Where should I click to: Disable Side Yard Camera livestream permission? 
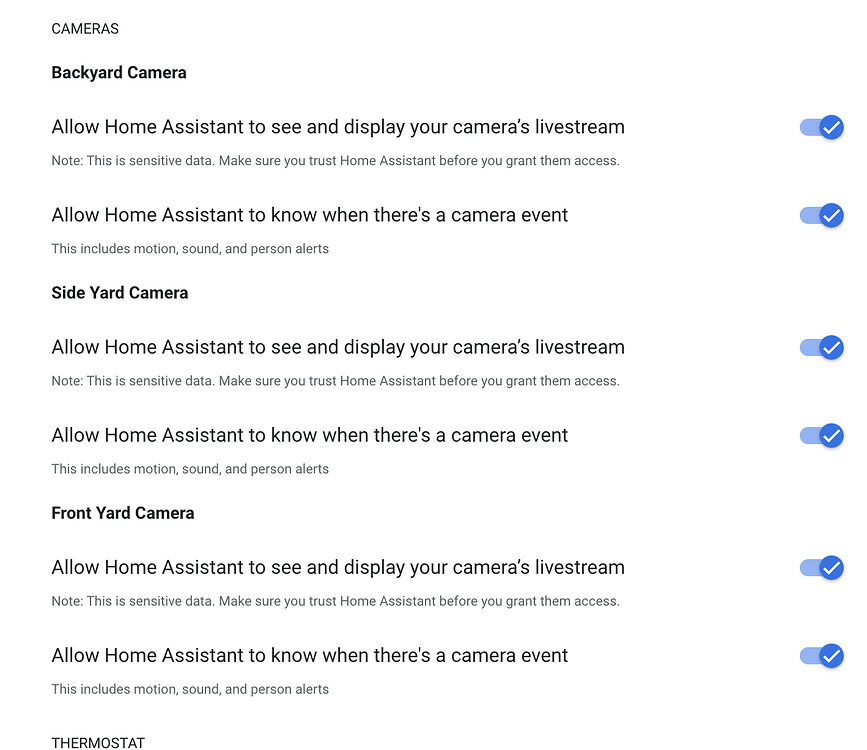(x=821, y=348)
